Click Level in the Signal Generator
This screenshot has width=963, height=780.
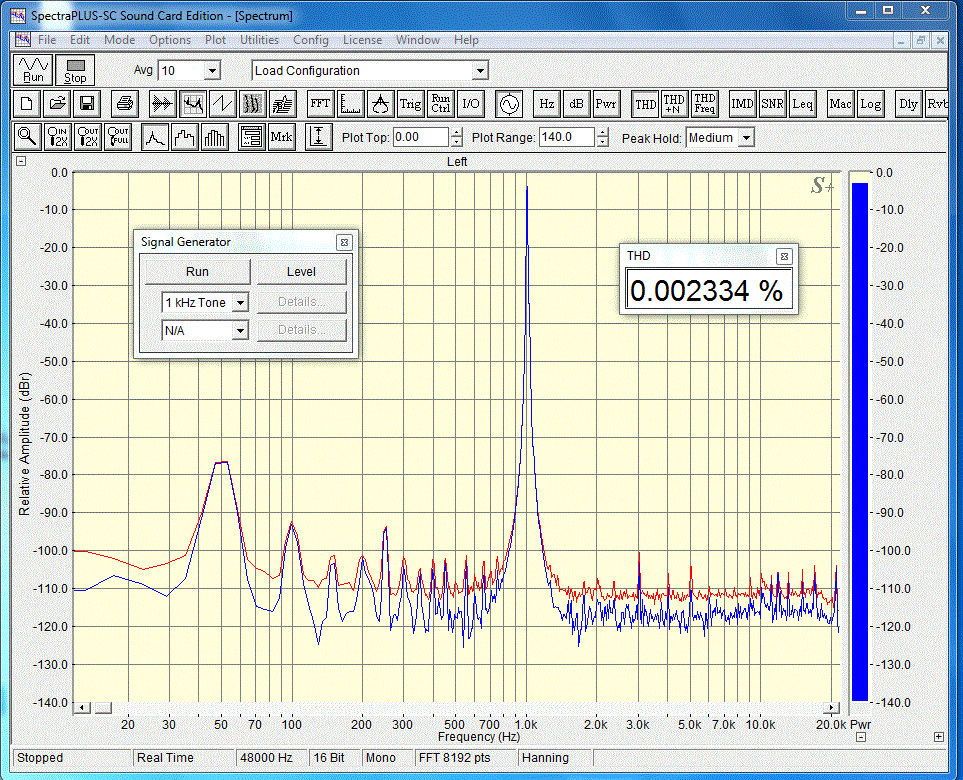pyautogui.click(x=302, y=271)
